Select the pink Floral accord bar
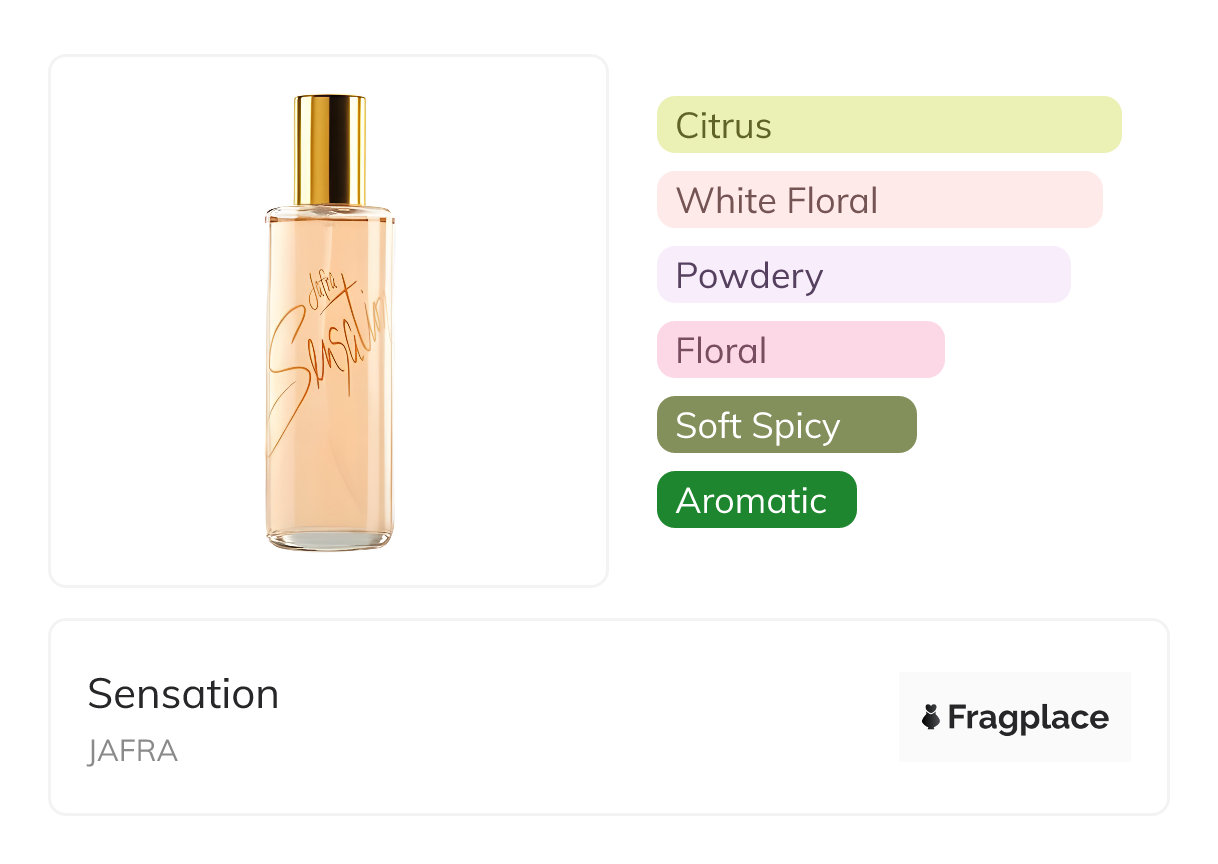 point(800,350)
